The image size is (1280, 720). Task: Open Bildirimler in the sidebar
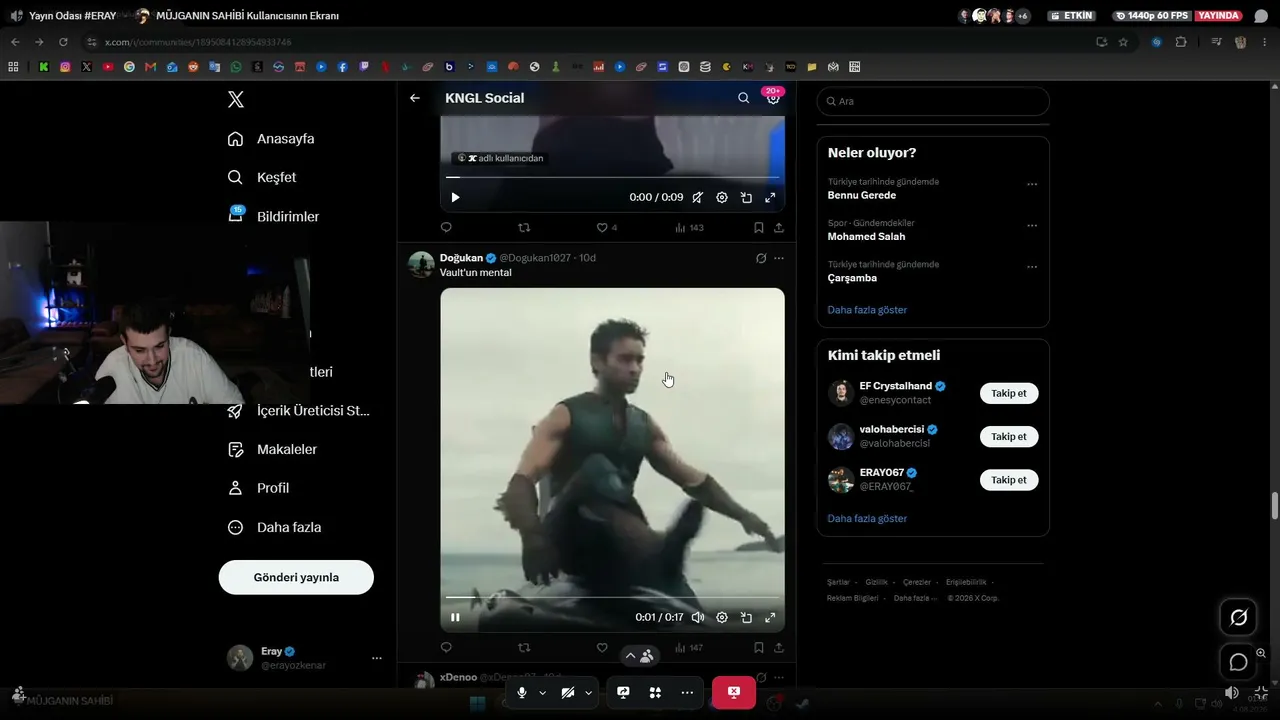point(274,217)
